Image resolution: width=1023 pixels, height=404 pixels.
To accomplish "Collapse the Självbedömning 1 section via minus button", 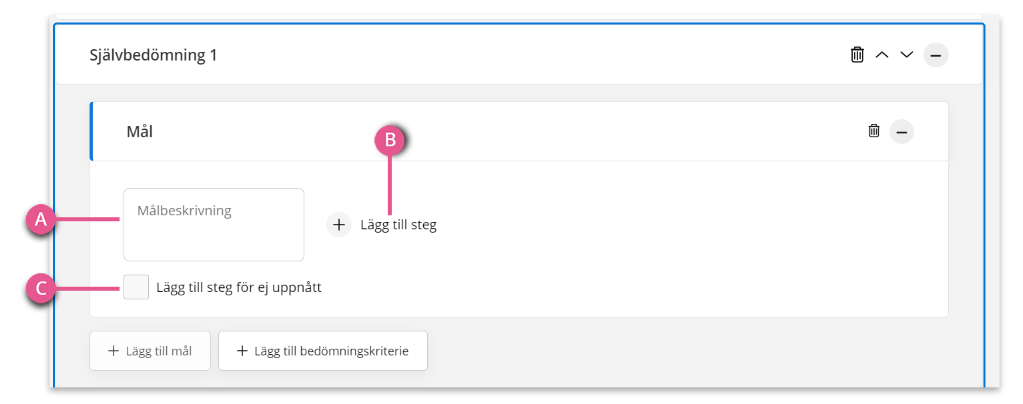I will click(936, 55).
